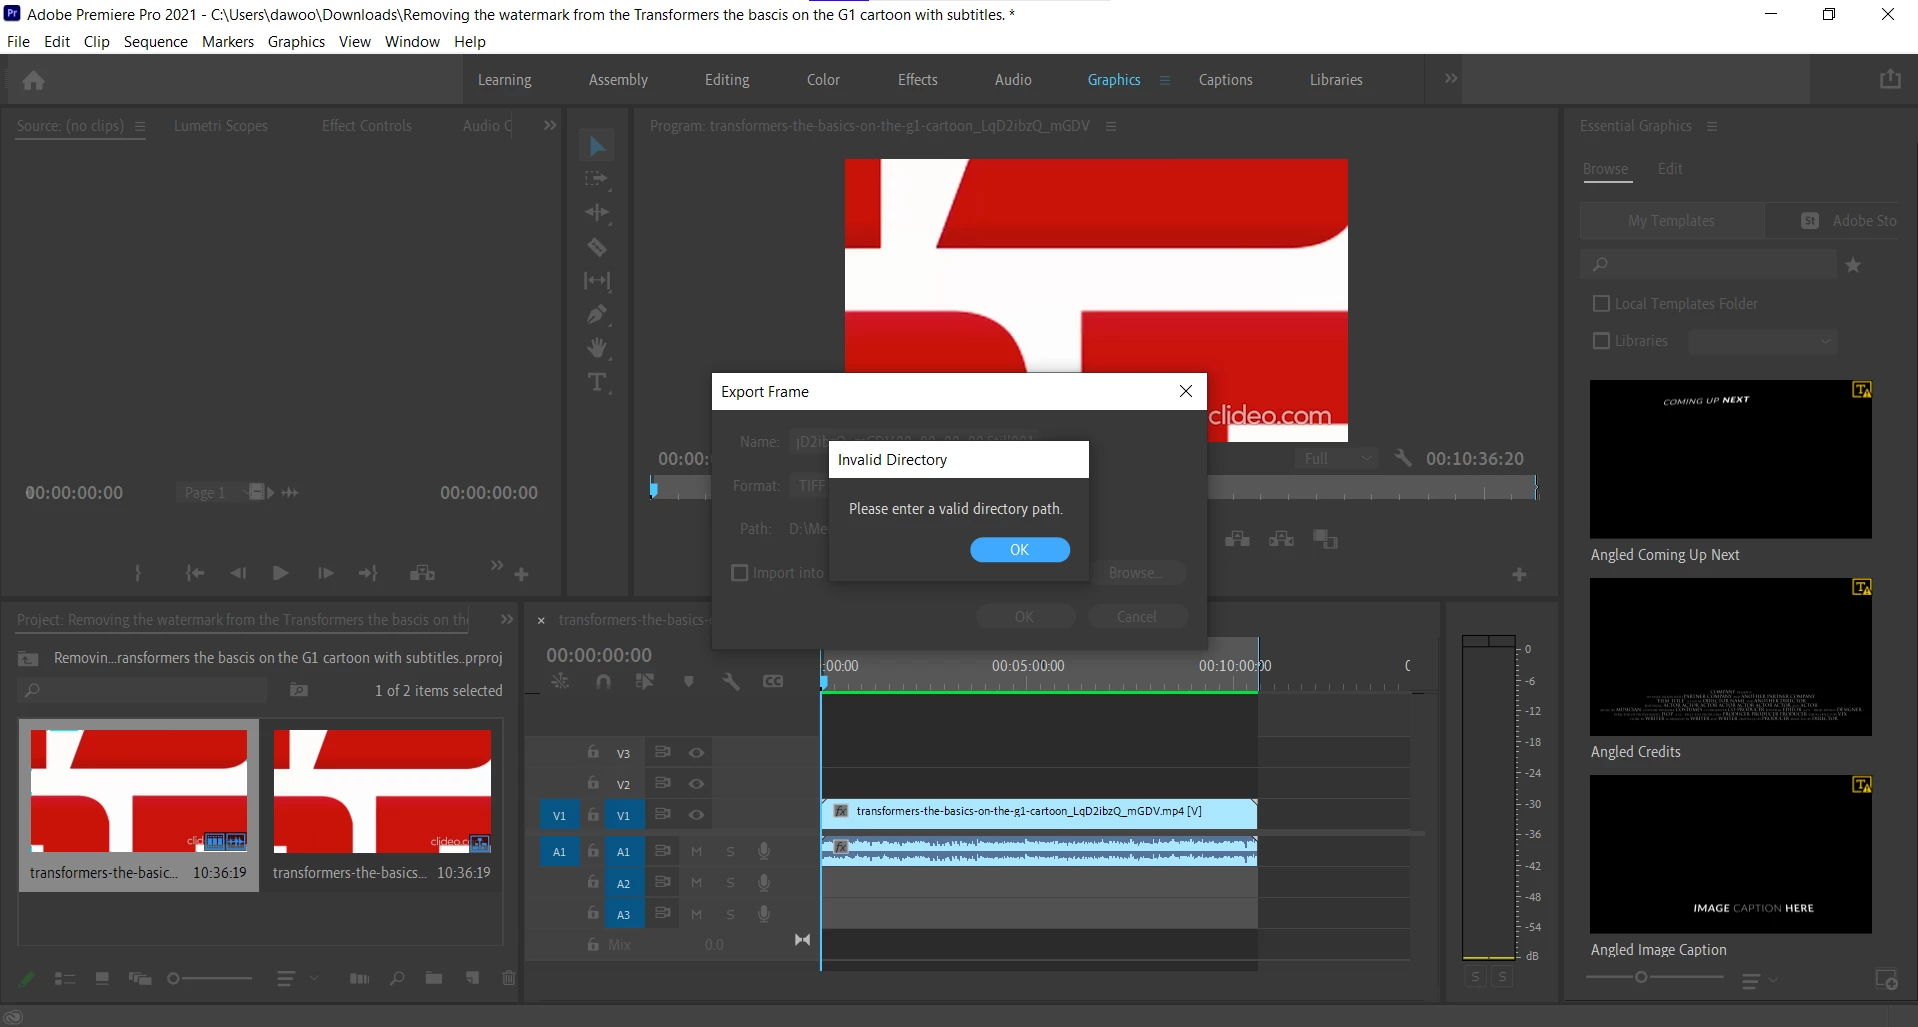
Task: Check the Libraries checkbox in Essential Graphics
Action: coord(1601,341)
